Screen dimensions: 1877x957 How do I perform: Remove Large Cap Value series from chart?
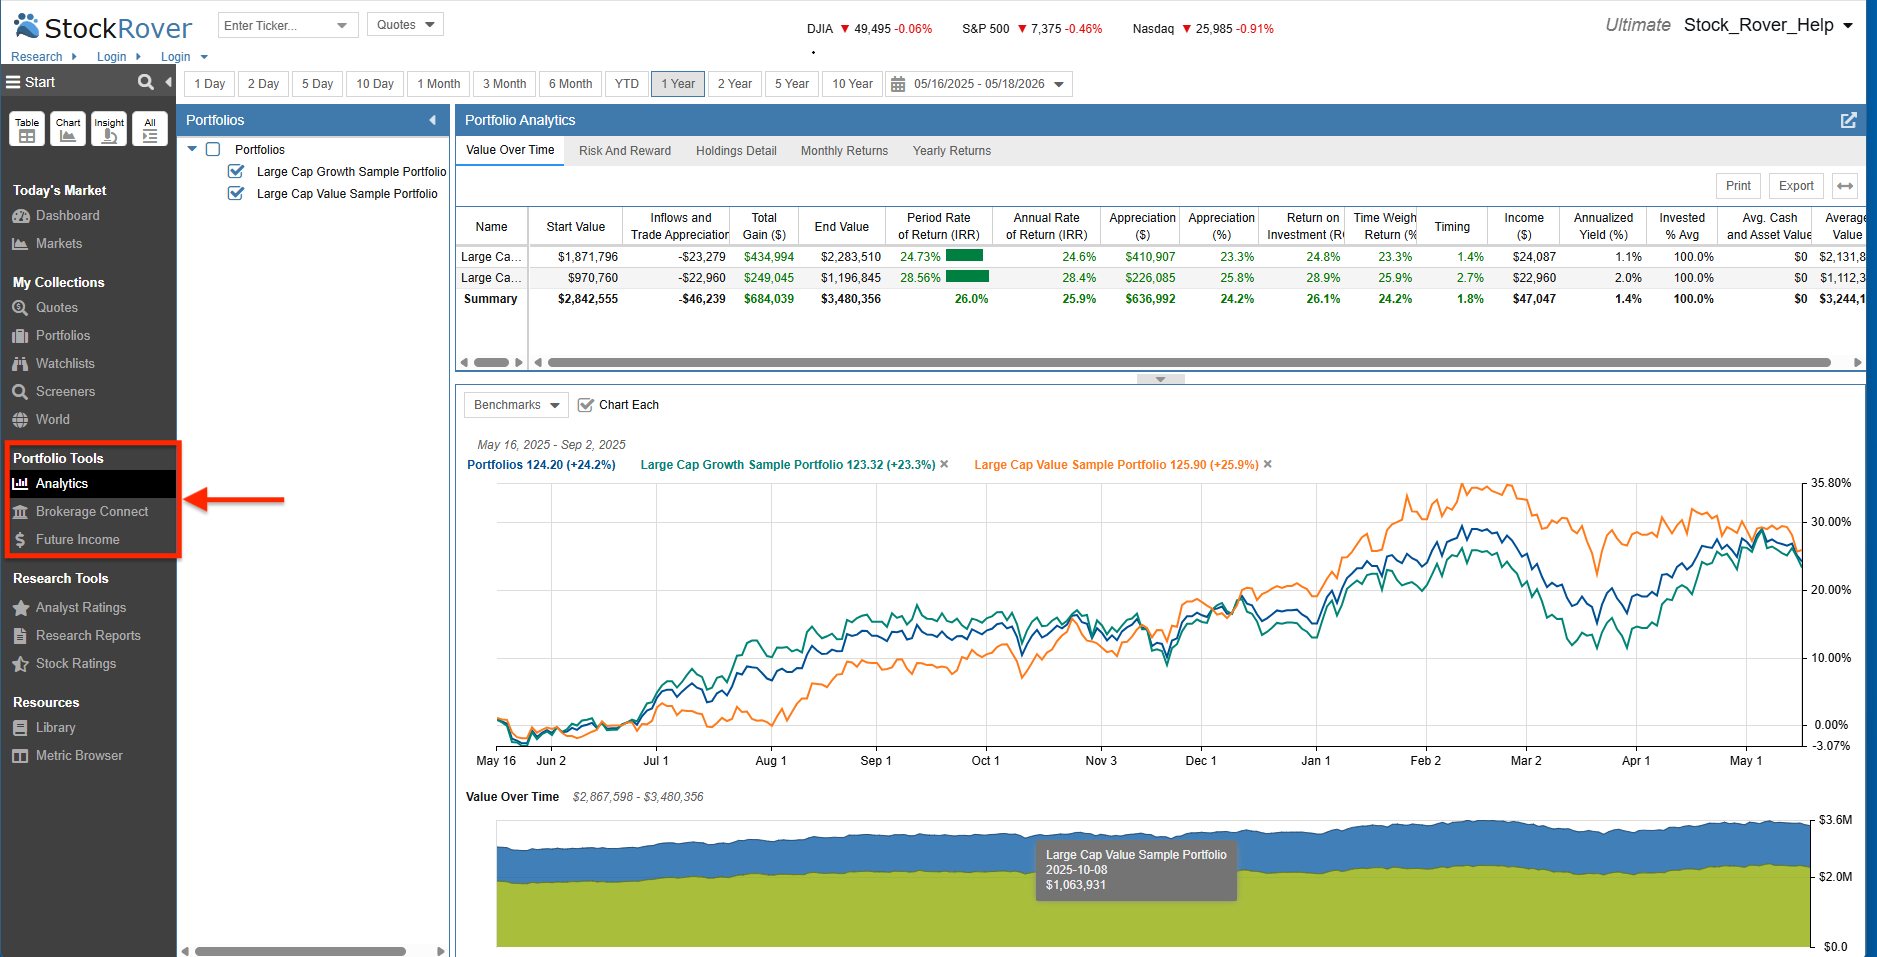[1268, 464]
